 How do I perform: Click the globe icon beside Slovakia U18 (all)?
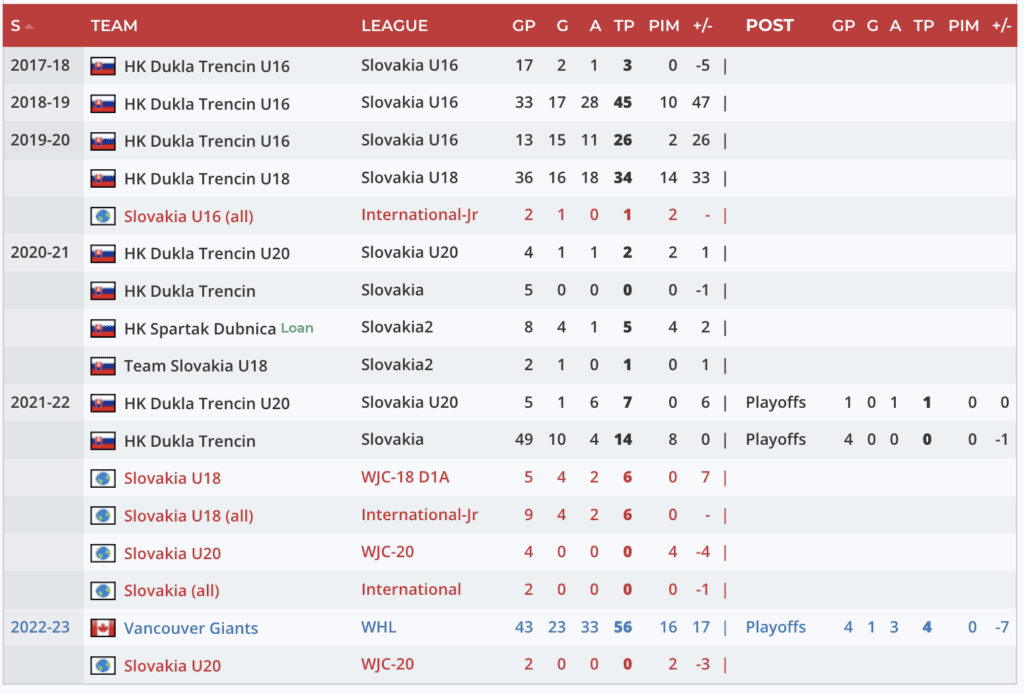click(x=103, y=516)
